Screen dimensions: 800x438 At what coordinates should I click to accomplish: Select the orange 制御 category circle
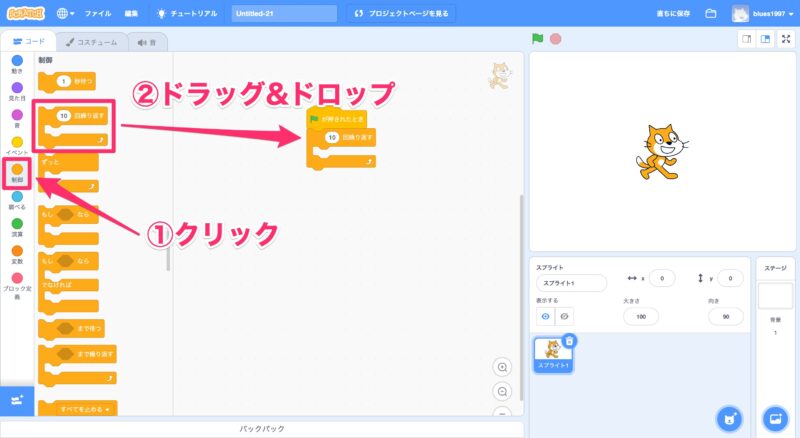point(17,170)
